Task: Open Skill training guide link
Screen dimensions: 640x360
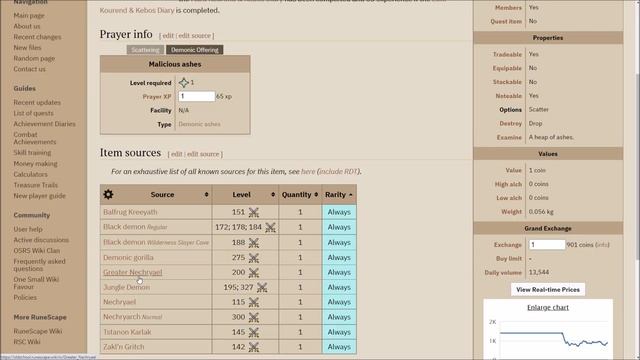Action: pos(32,153)
